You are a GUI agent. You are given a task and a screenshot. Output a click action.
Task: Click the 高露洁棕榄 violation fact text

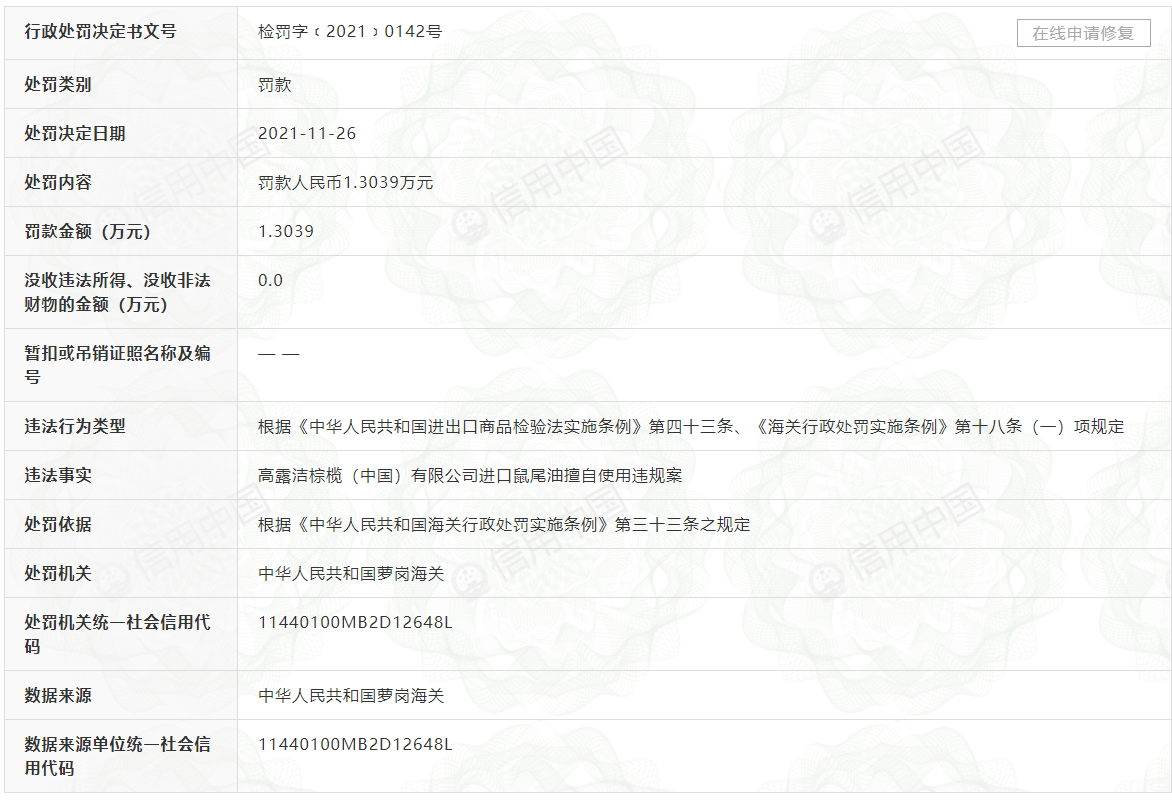[470, 476]
